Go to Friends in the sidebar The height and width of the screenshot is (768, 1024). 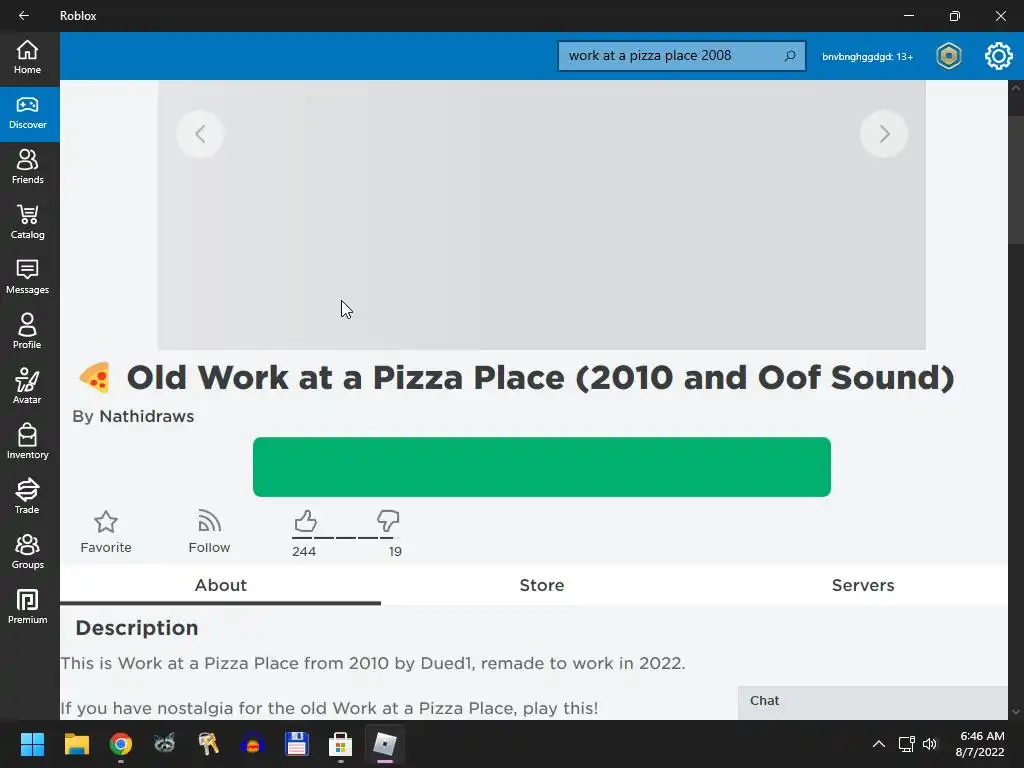pyautogui.click(x=27, y=167)
